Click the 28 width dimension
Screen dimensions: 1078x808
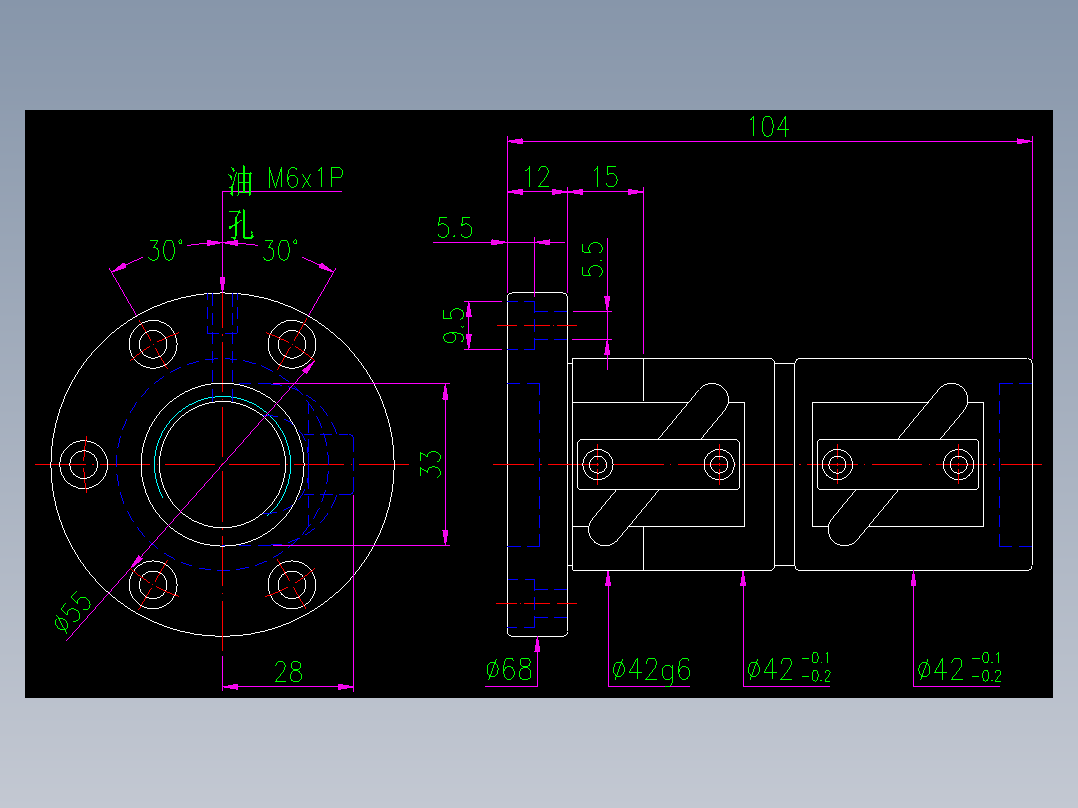click(289, 671)
